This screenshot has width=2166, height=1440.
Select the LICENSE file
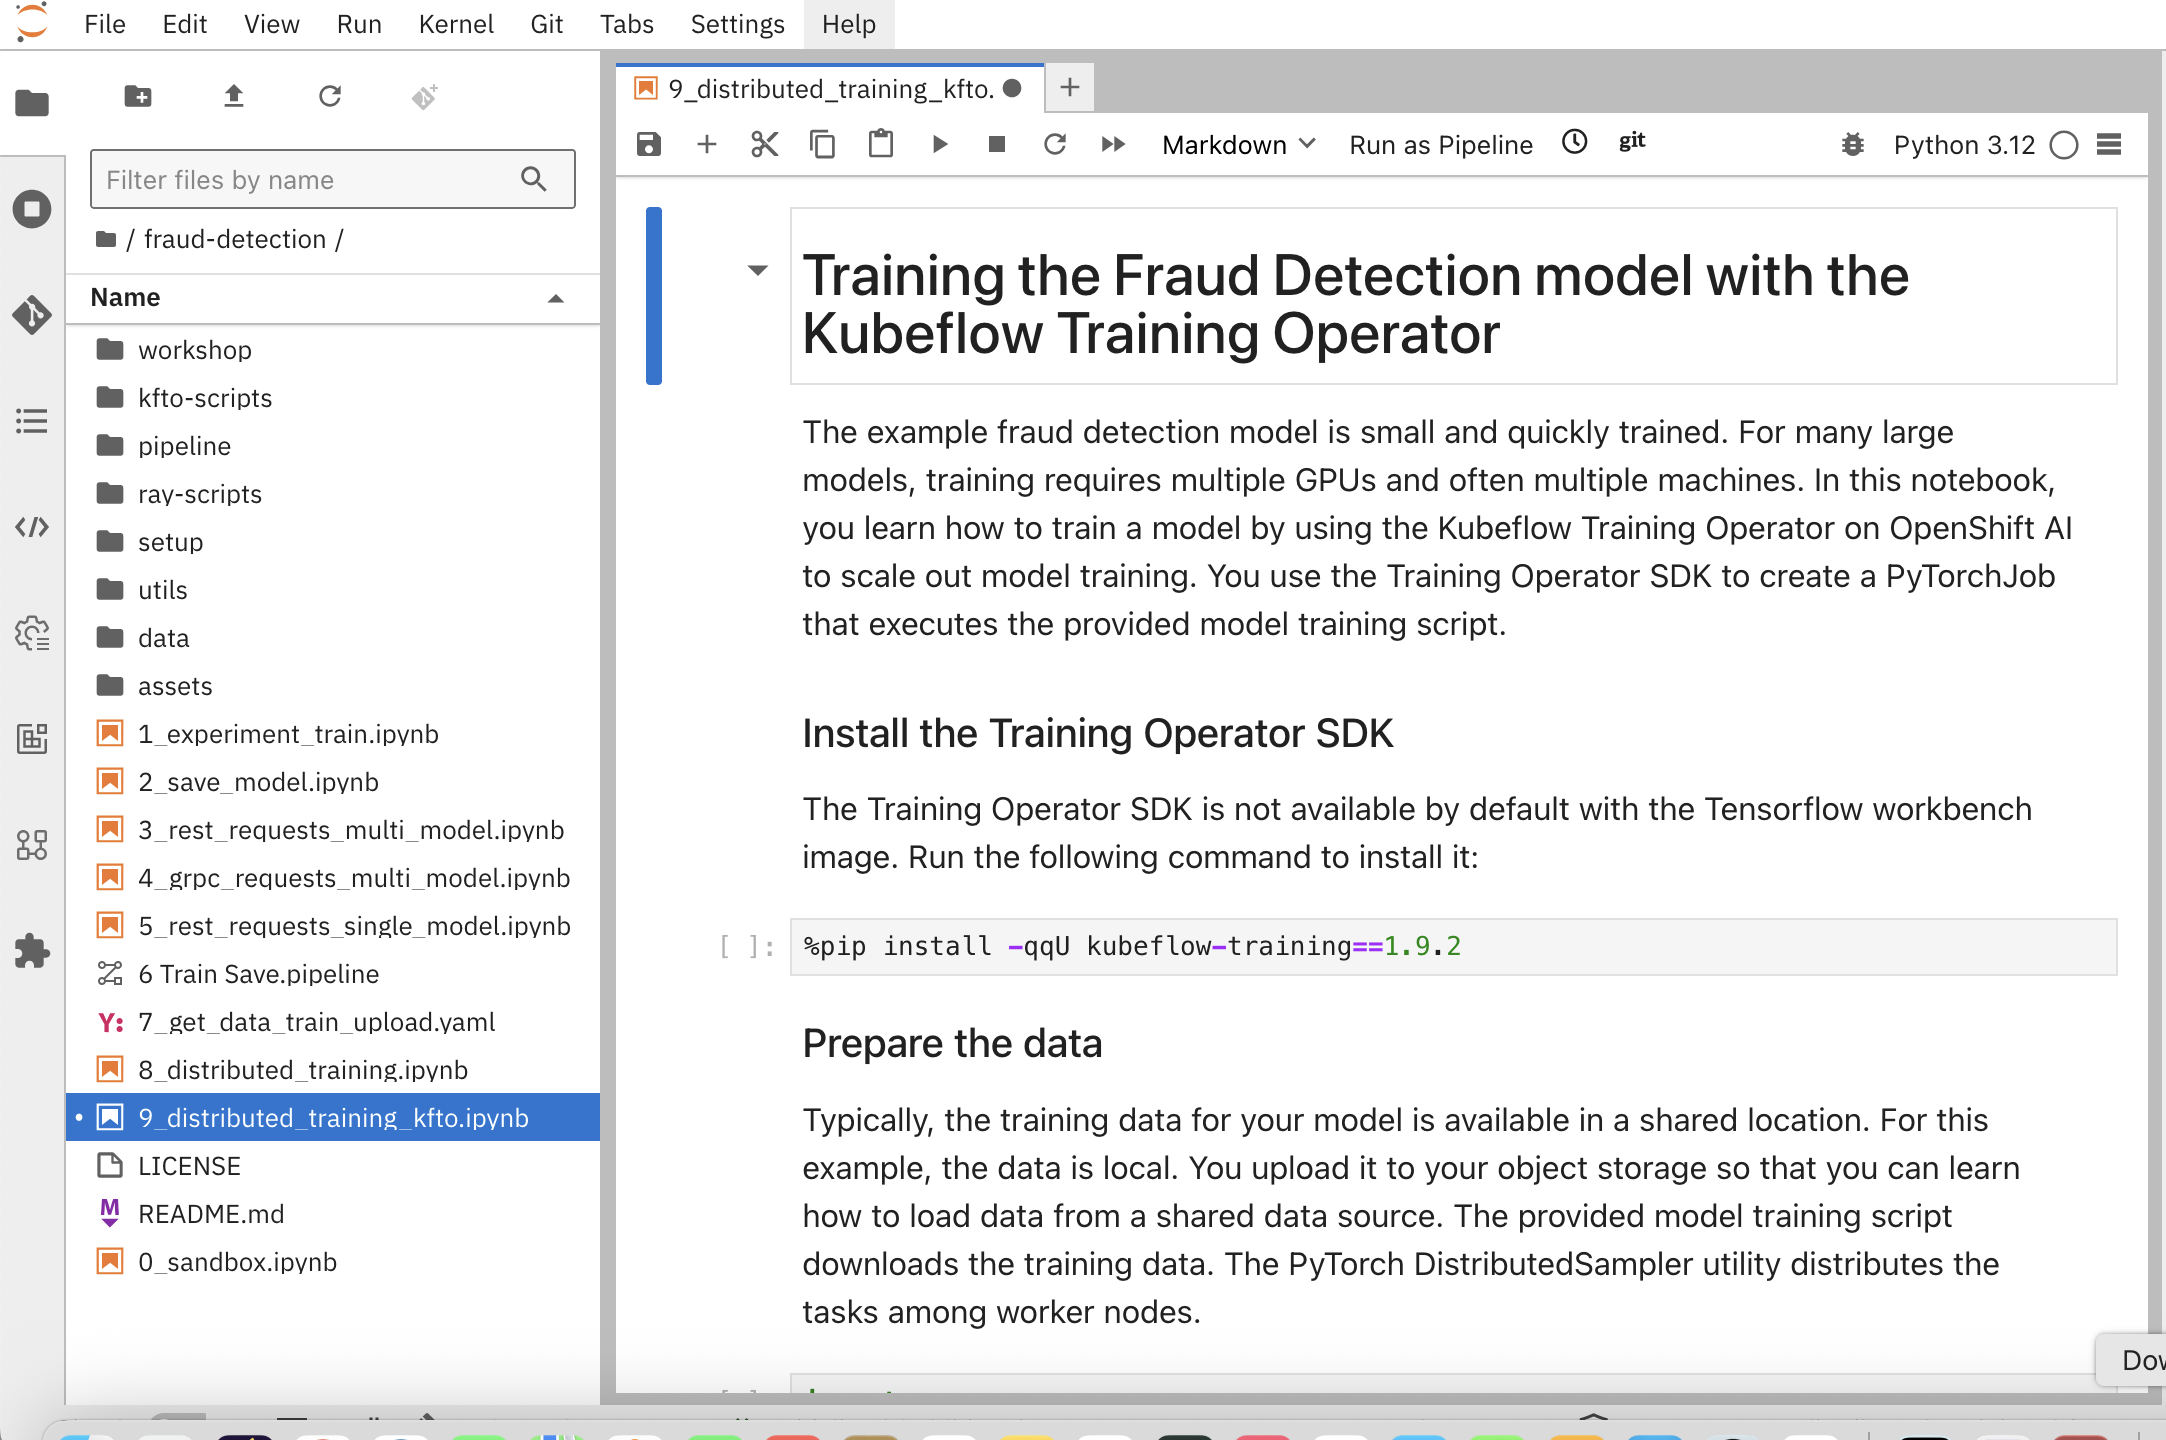[332, 1166]
